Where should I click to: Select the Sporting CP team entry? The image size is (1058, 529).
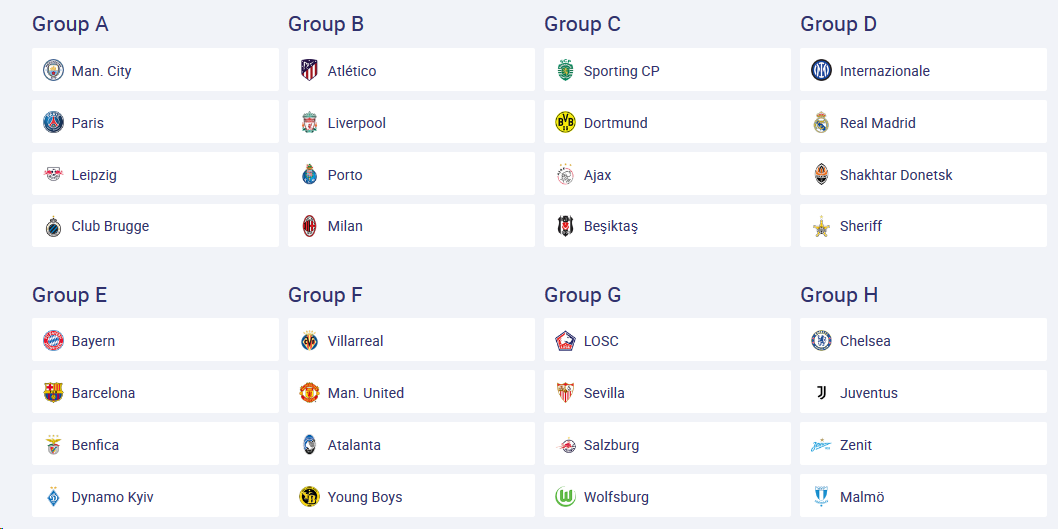tap(667, 70)
